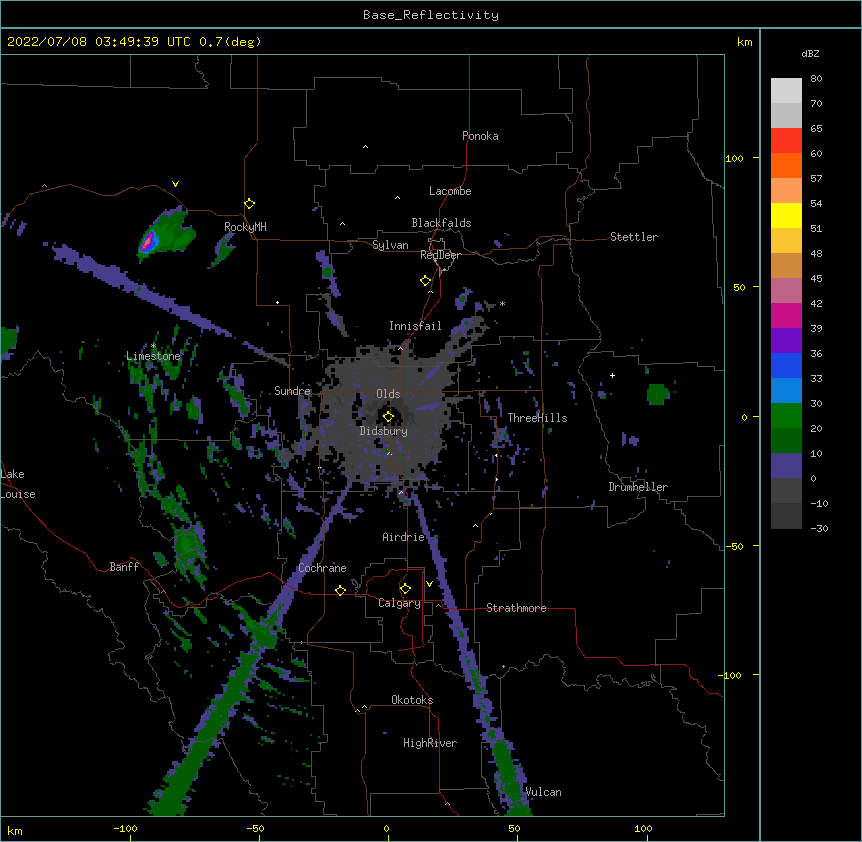This screenshot has width=862, height=842.
Task: Pick the red 60-65 dBZ legend swatch
Action: (x=786, y=141)
